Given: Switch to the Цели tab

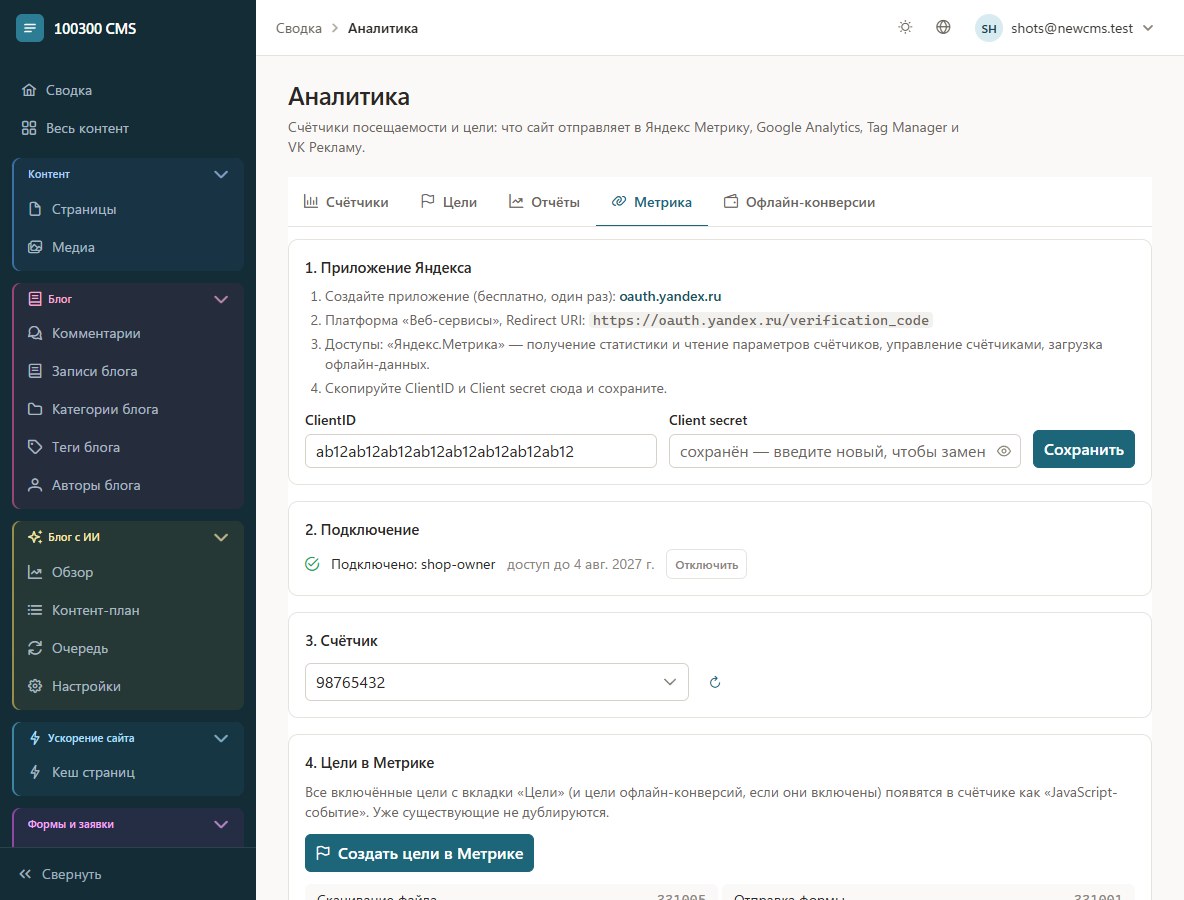Looking at the screenshot, I should point(449,202).
